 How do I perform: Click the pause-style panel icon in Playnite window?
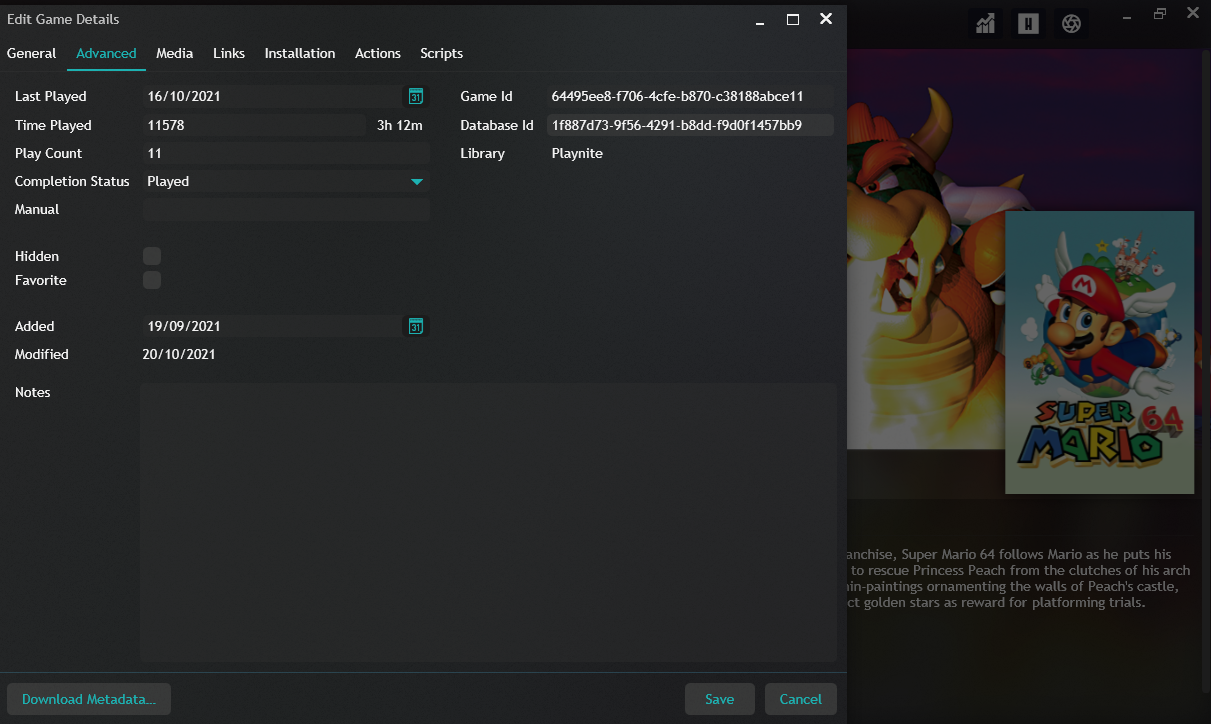click(1028, 23)
